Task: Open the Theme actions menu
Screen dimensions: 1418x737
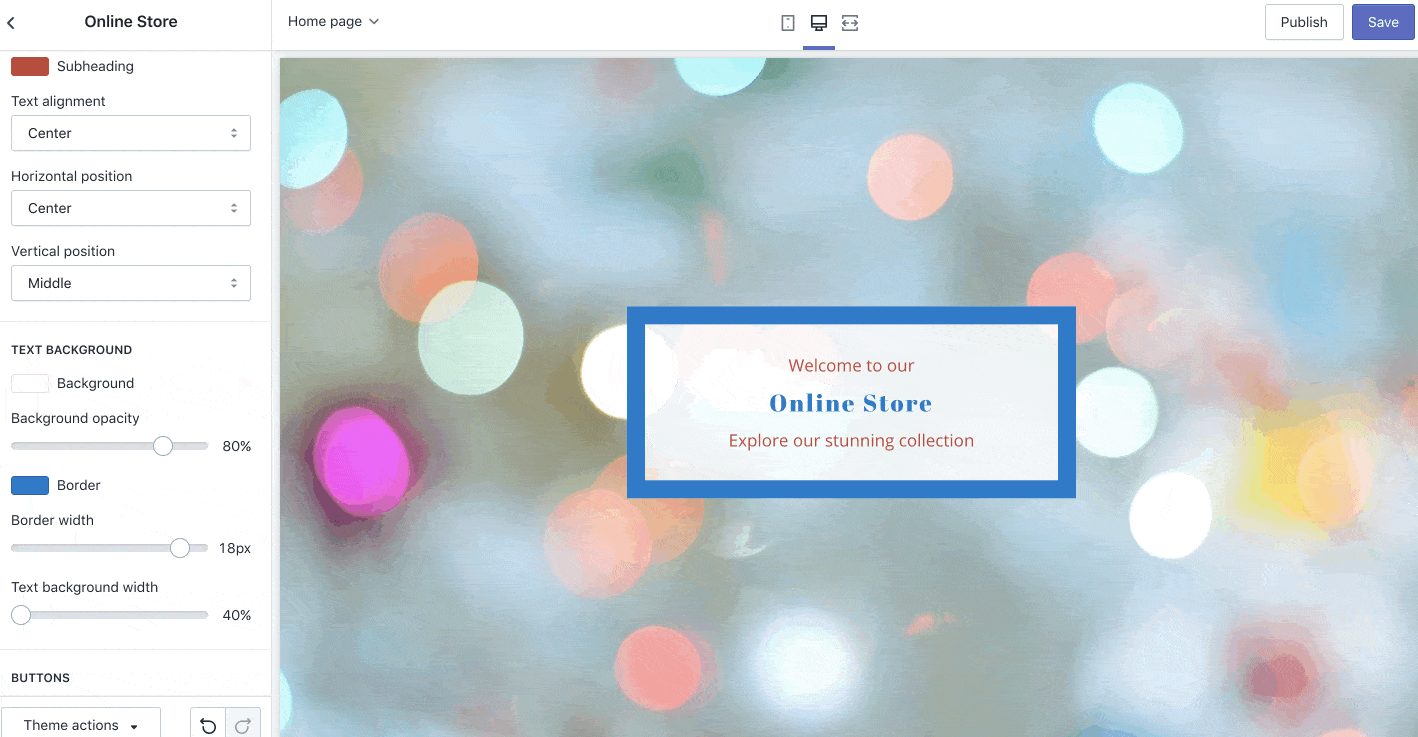Action: click(81, 725)
